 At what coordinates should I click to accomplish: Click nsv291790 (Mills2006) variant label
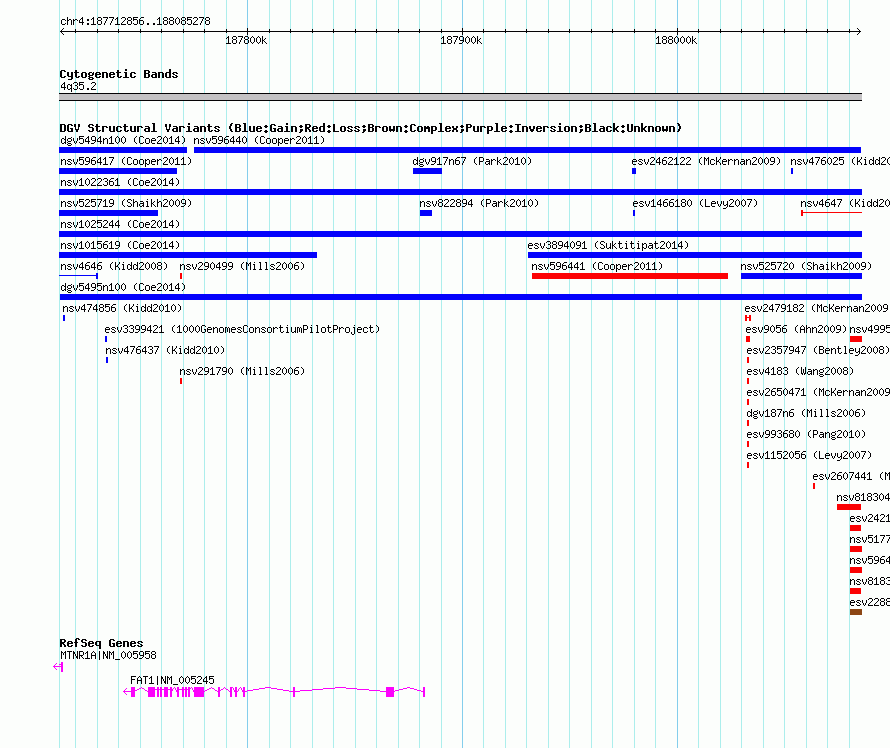click(242, 371)
